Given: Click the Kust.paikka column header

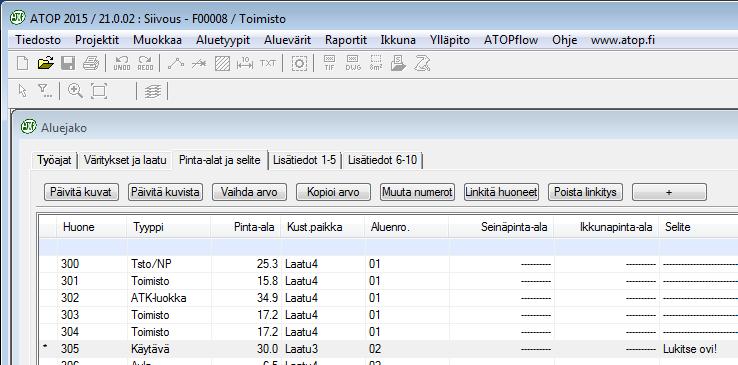Looking at the screenshot, I should click(x=322, y=227).
